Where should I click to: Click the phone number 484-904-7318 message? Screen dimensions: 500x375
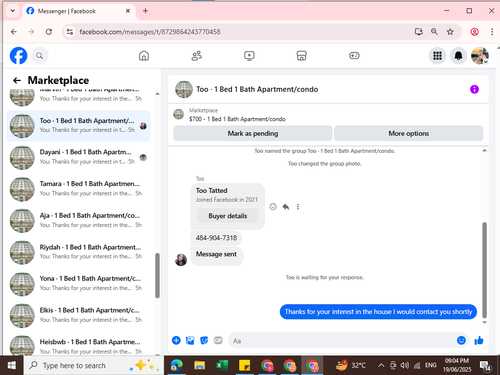tap(216, 238)
